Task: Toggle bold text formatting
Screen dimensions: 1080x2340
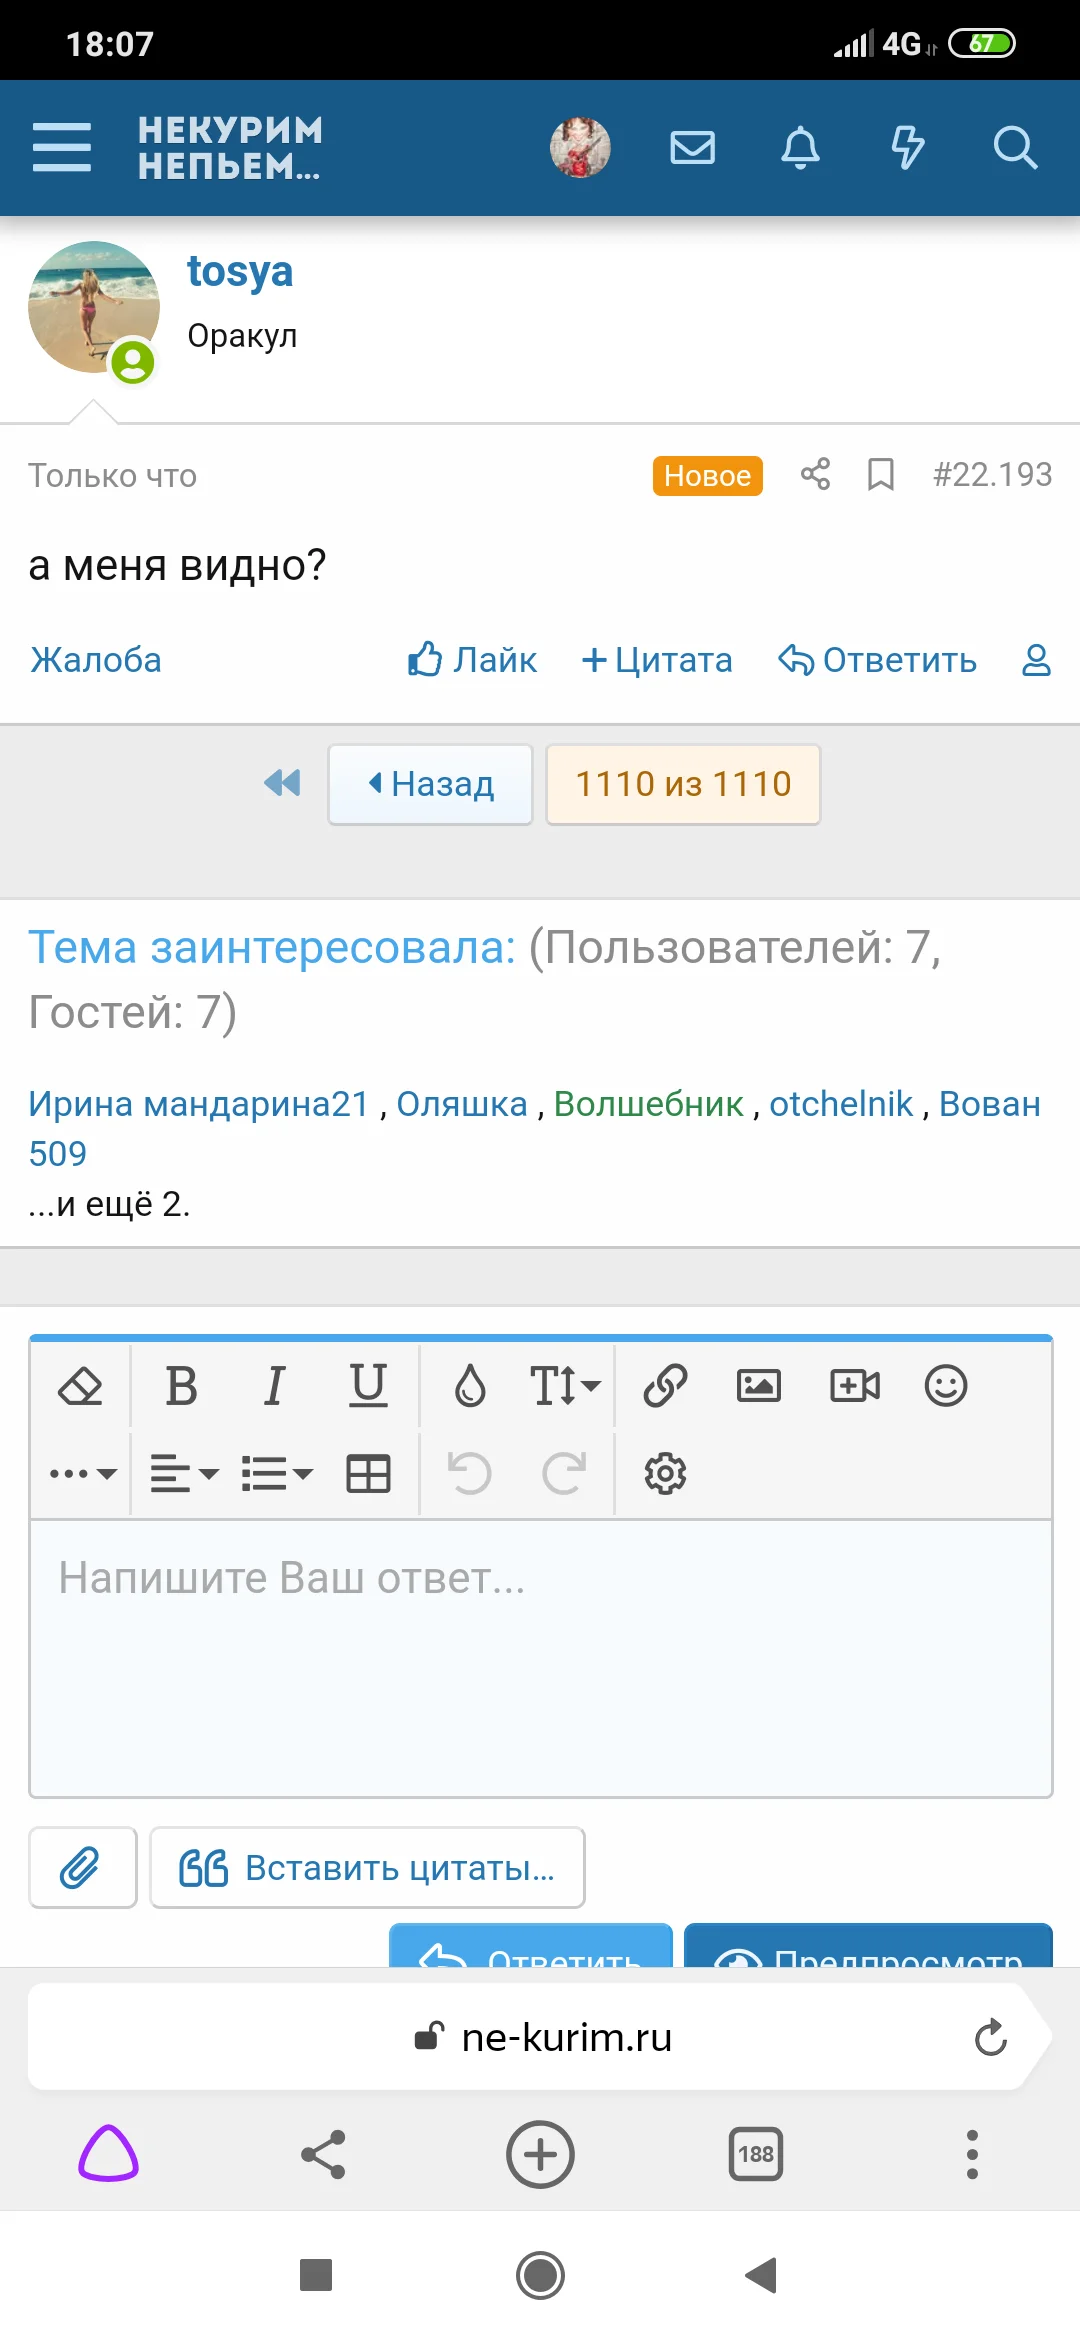Action: tap(181, 1386)
